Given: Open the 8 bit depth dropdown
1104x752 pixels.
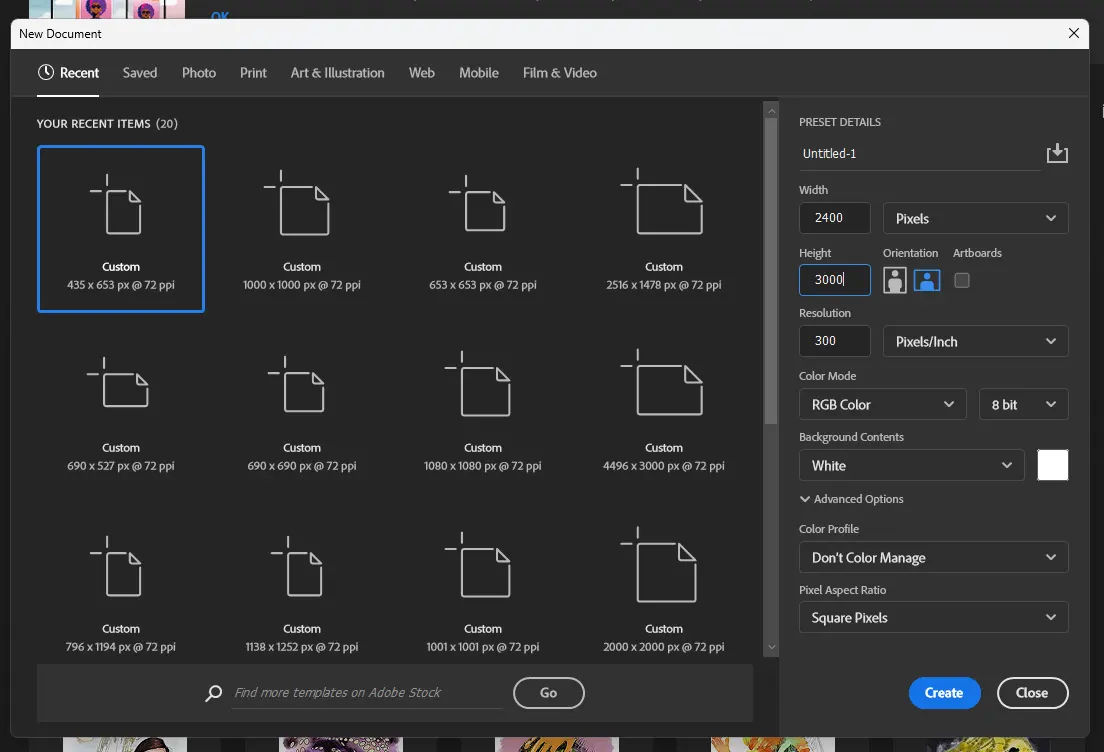Looking at the screenshot, I should tap(1023, 405).
